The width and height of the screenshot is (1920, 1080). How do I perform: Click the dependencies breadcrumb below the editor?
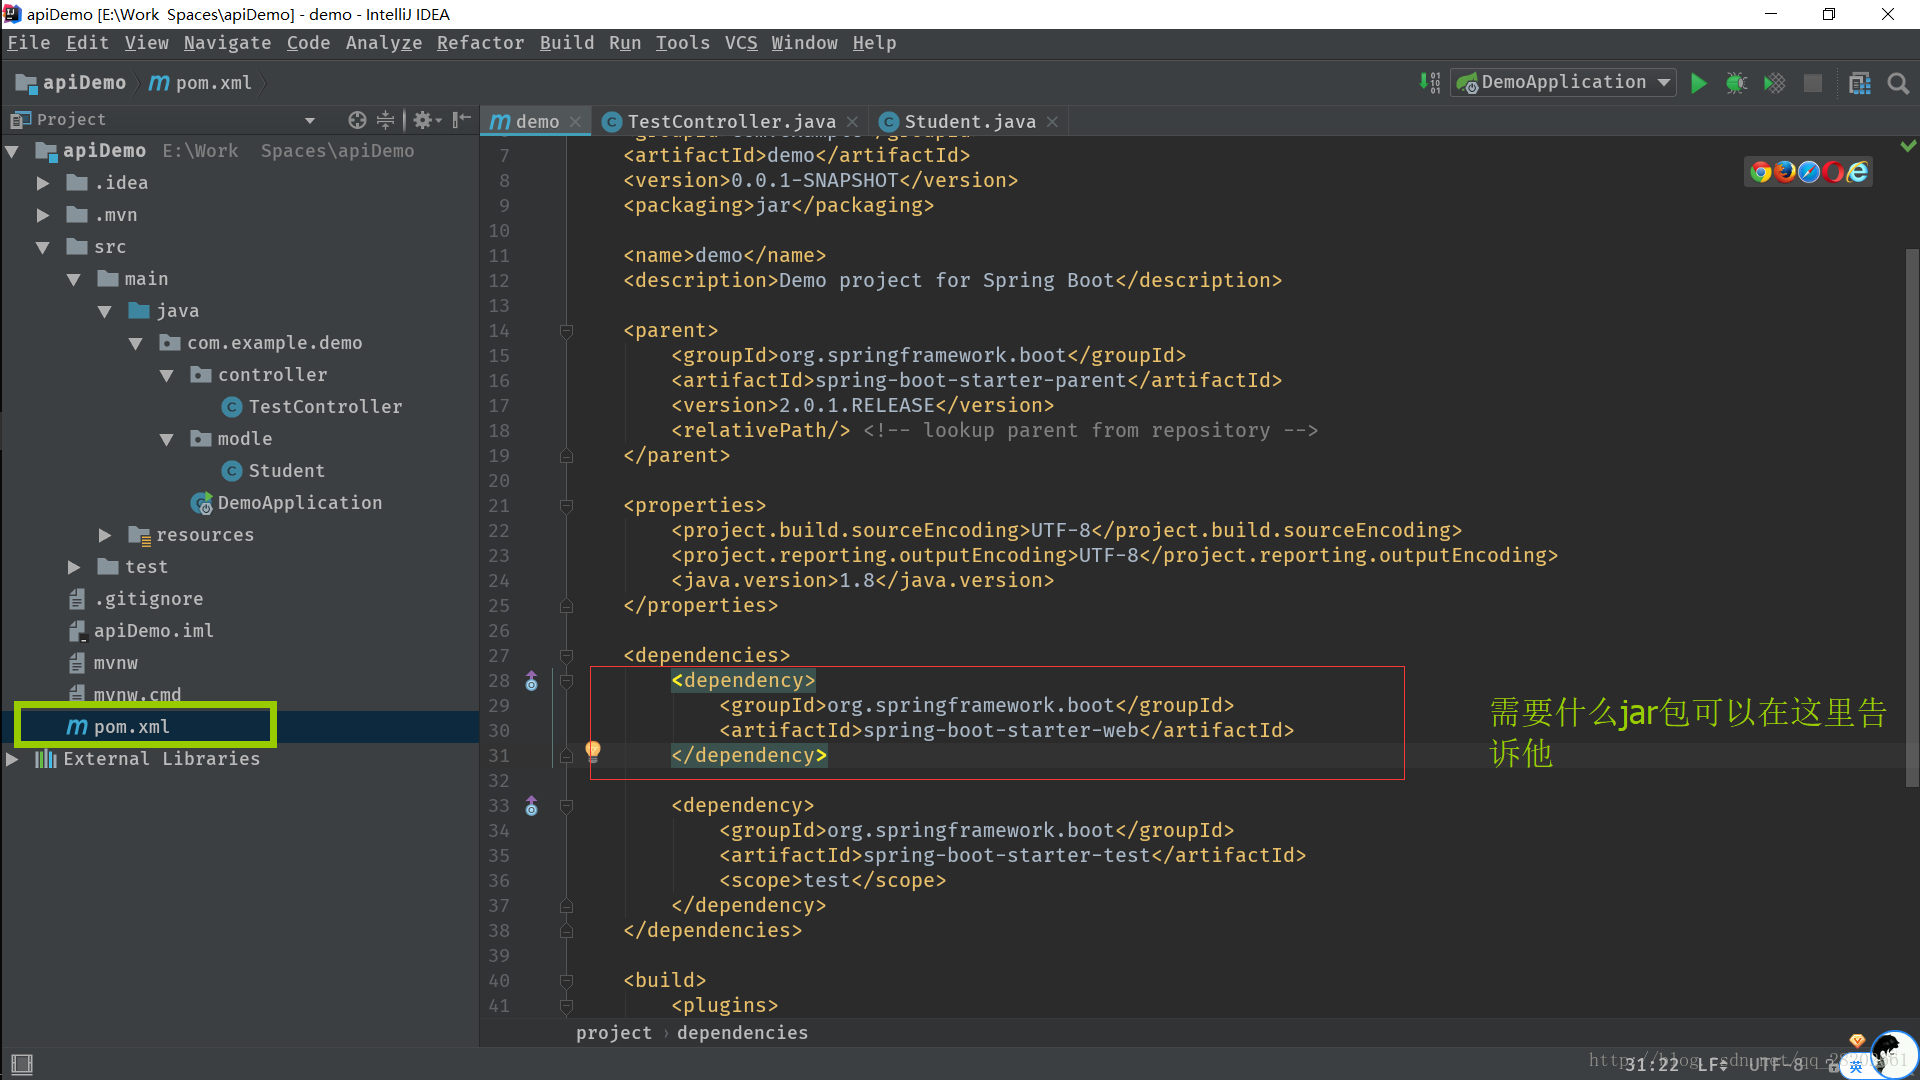(742, 1033)
